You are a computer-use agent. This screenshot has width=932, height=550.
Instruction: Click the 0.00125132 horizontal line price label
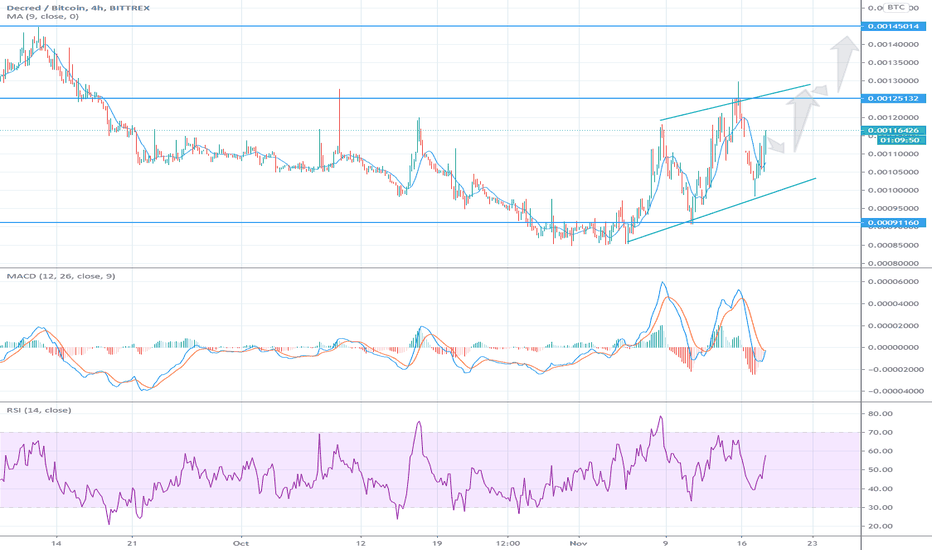(x=893, y=98)
